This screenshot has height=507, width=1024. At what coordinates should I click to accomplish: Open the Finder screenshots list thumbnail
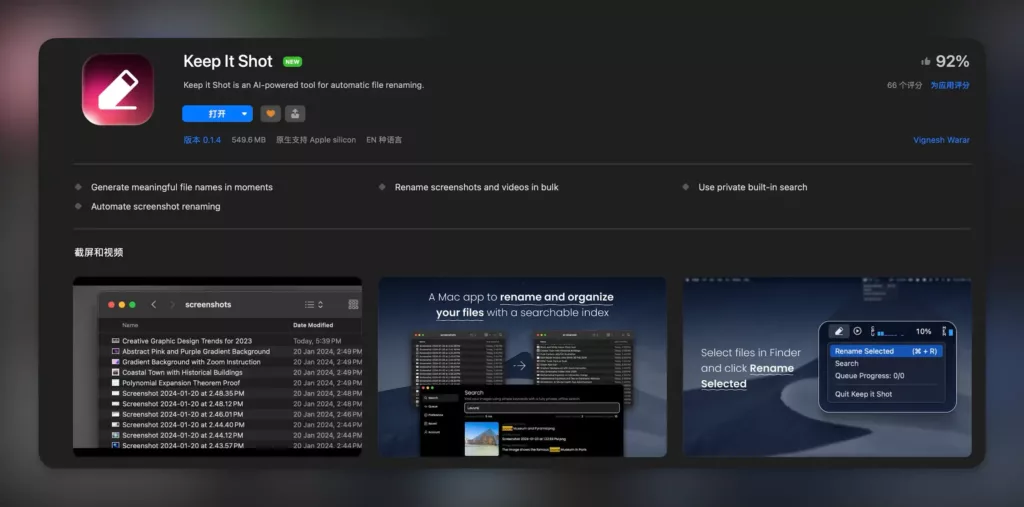[x=217, y=367]
